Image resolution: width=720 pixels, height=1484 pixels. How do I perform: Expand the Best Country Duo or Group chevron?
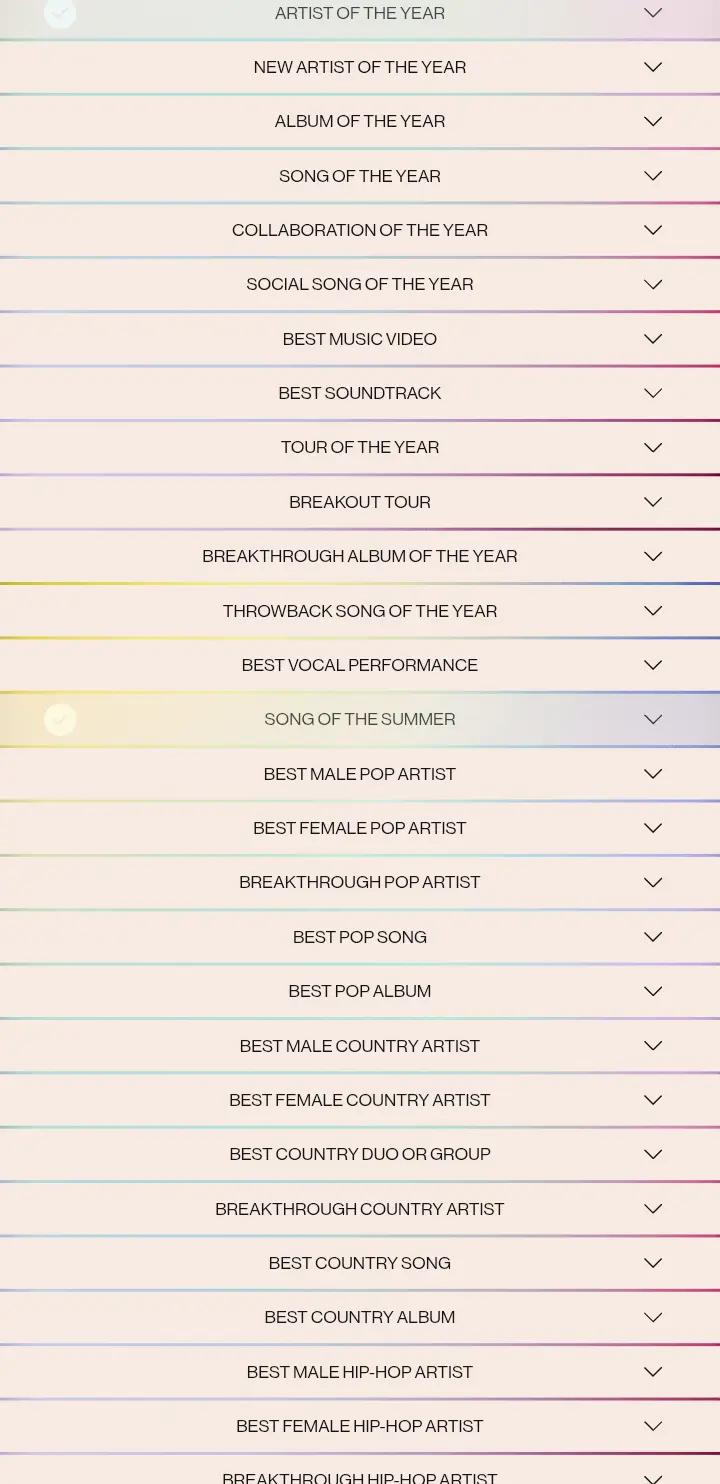tap(653, 1154)
